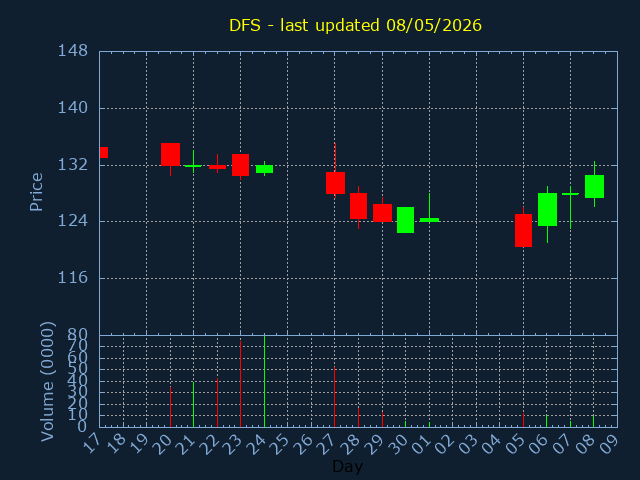This screenshot has height=480, width=640.
Task: Click day label 03 on the x-axis
Action: [470, 444]
